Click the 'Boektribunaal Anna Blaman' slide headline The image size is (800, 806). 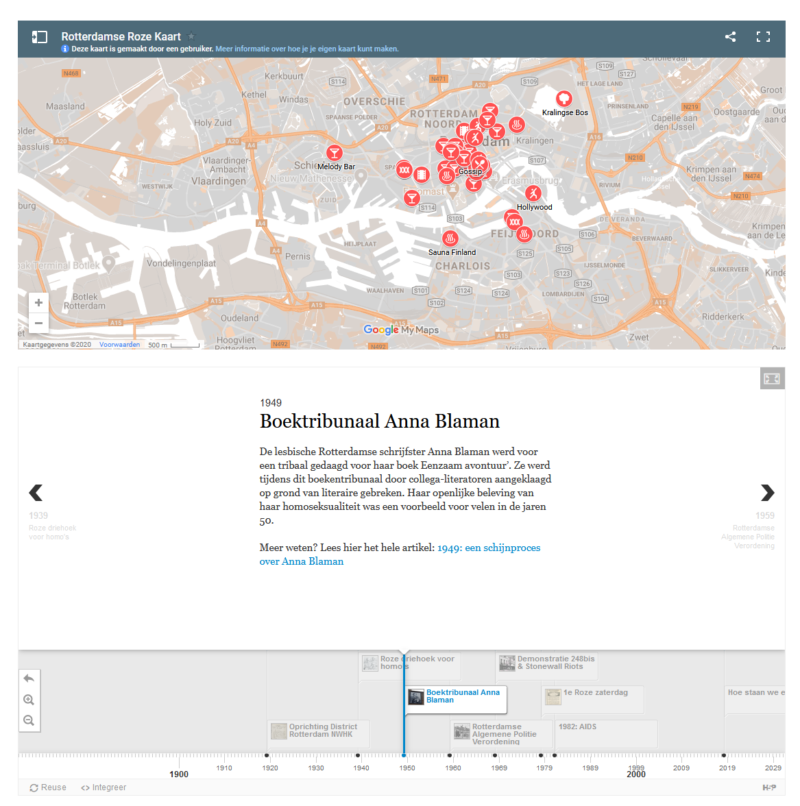[x=379, y=422]
